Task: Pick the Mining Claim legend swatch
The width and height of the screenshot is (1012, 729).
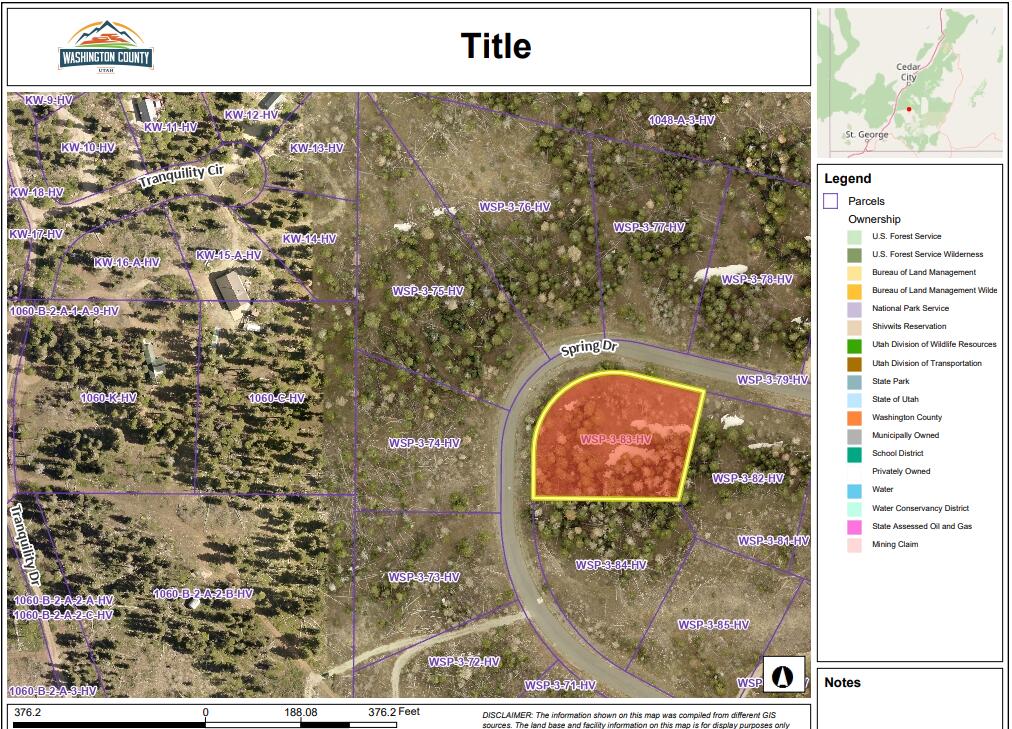Action: tap(855, 545)
